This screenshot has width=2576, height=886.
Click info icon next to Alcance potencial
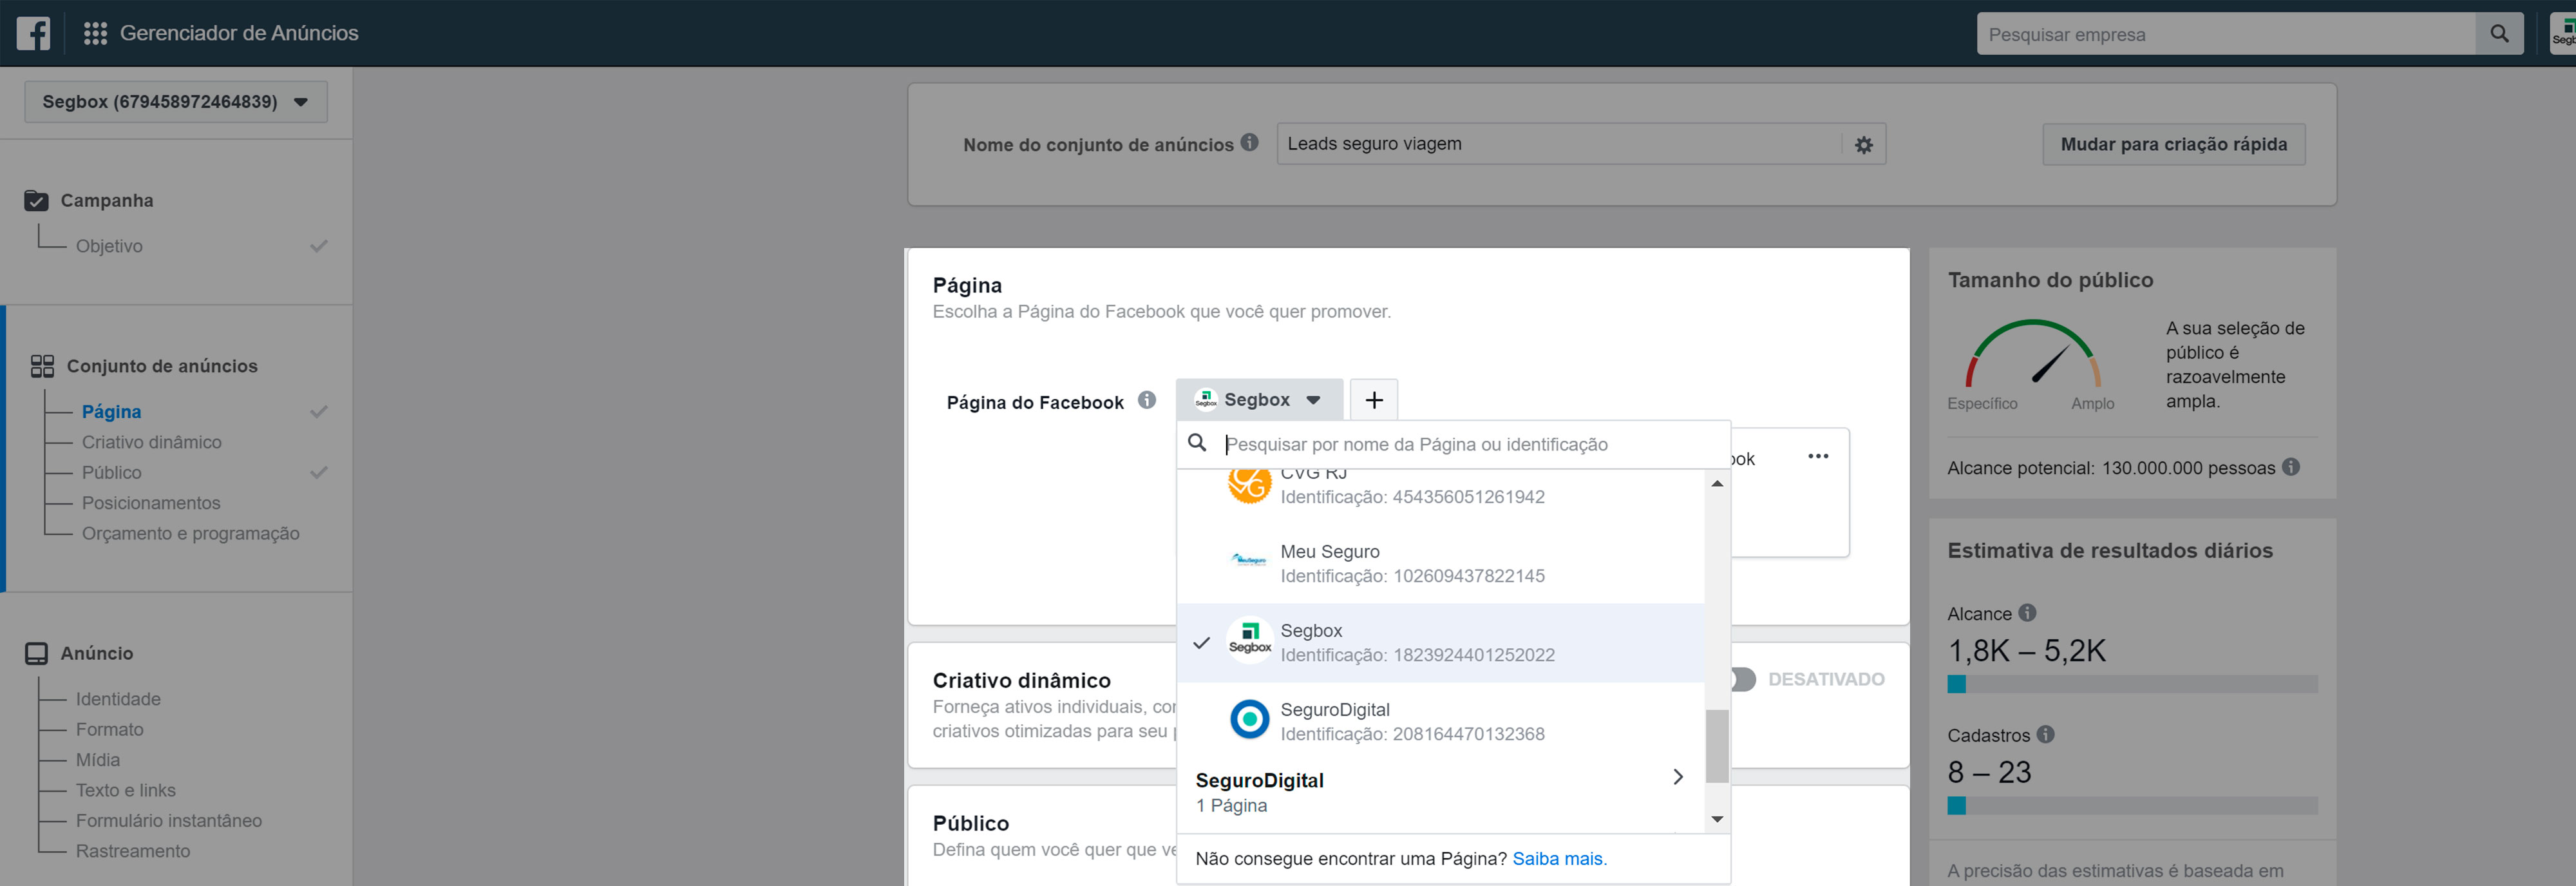[x=2291, y=467]
